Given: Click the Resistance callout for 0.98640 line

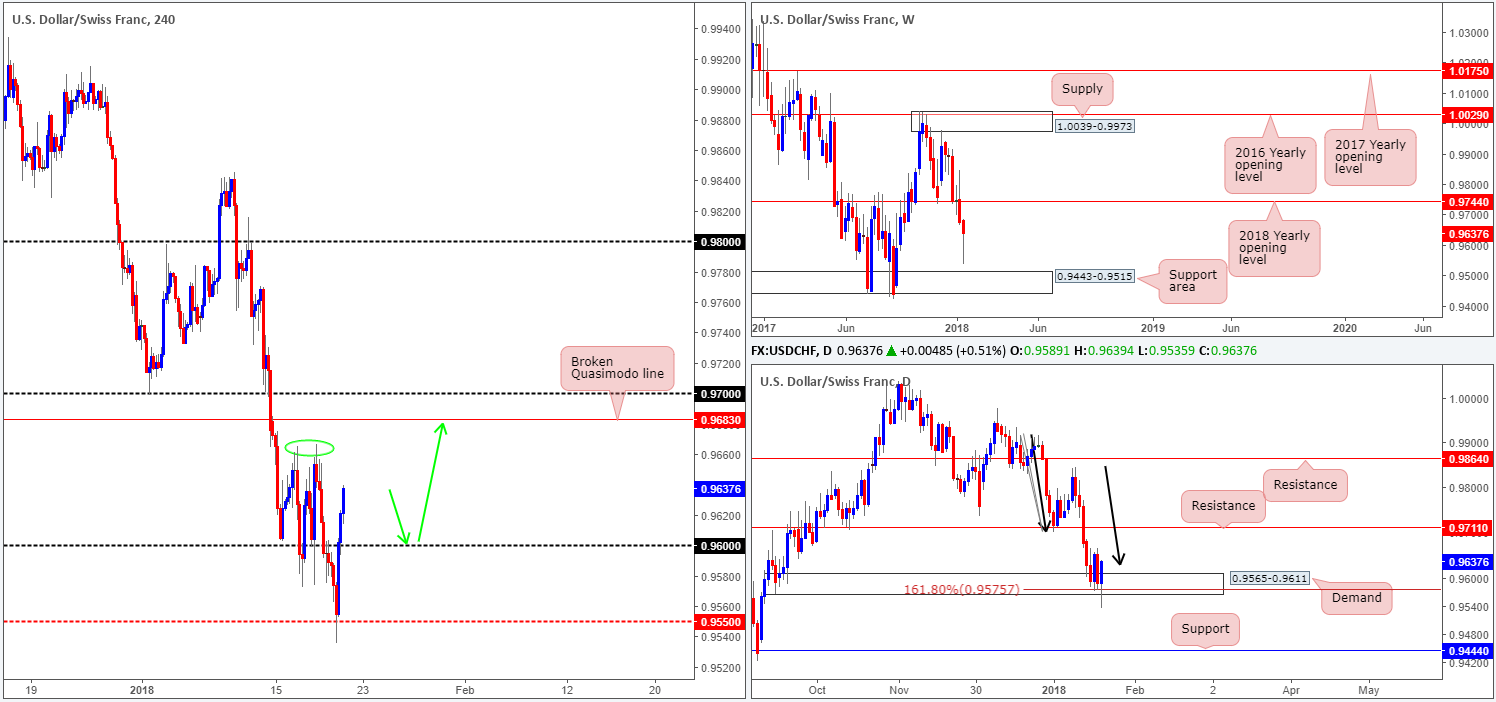Looking at the screenshot, I should point(1306,485).
